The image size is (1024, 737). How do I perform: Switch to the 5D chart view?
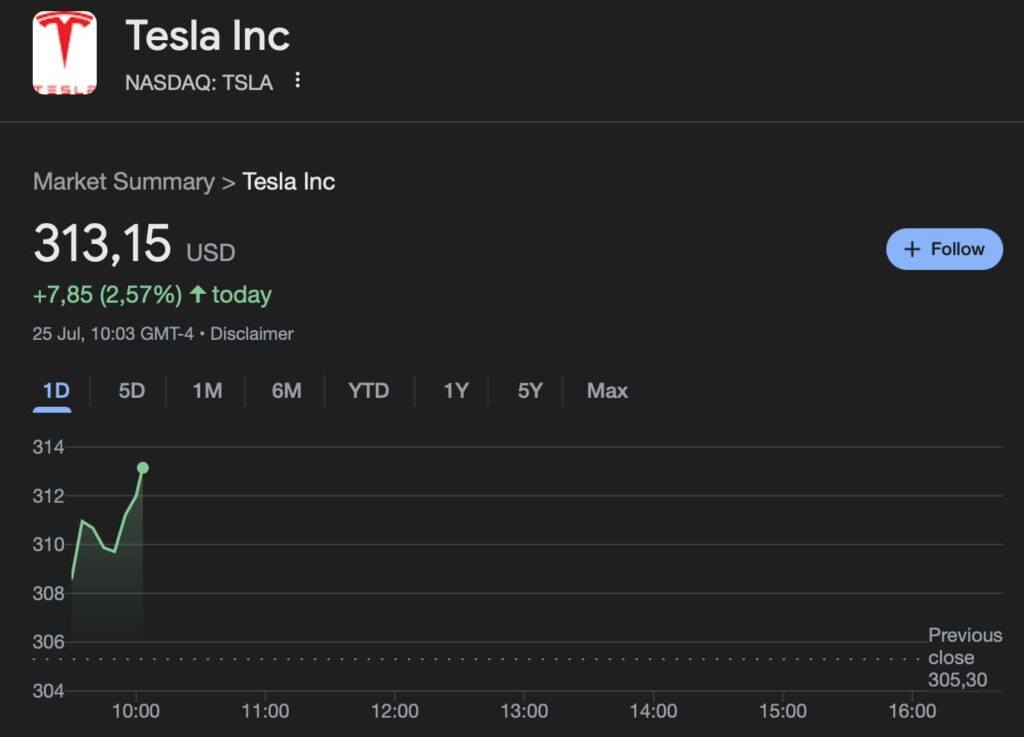click(129, 391)
